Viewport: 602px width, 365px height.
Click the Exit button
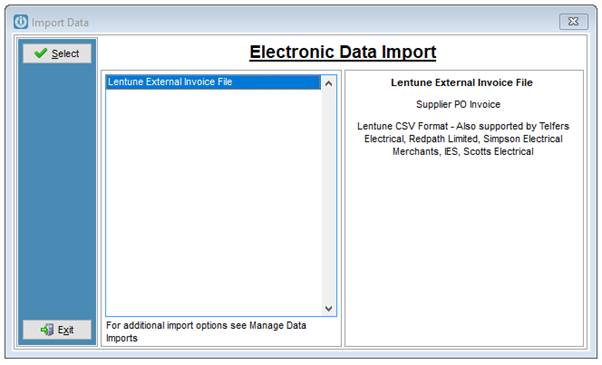click(57, 330)
